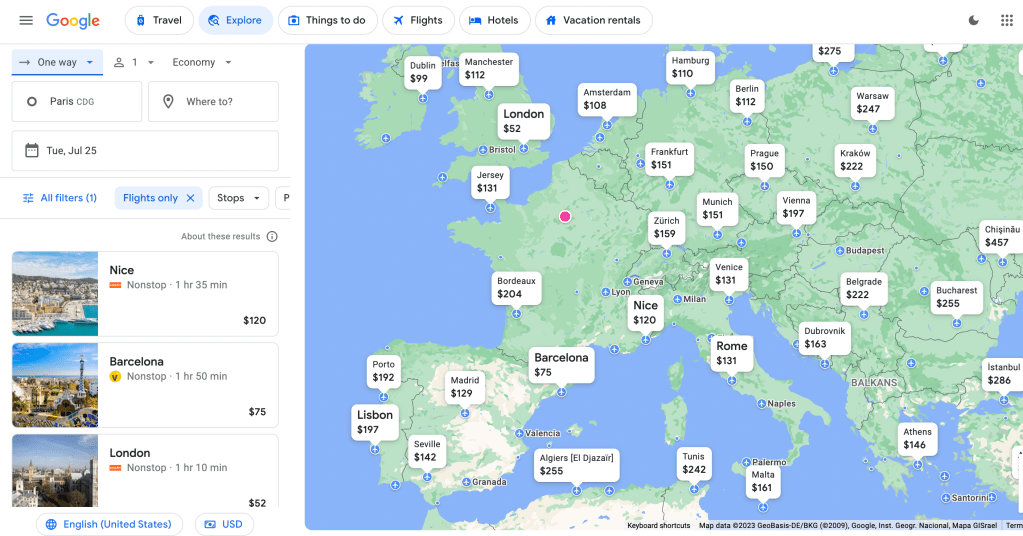Click the Google logo
This screenshot has width=1023, height=536.
73,20
